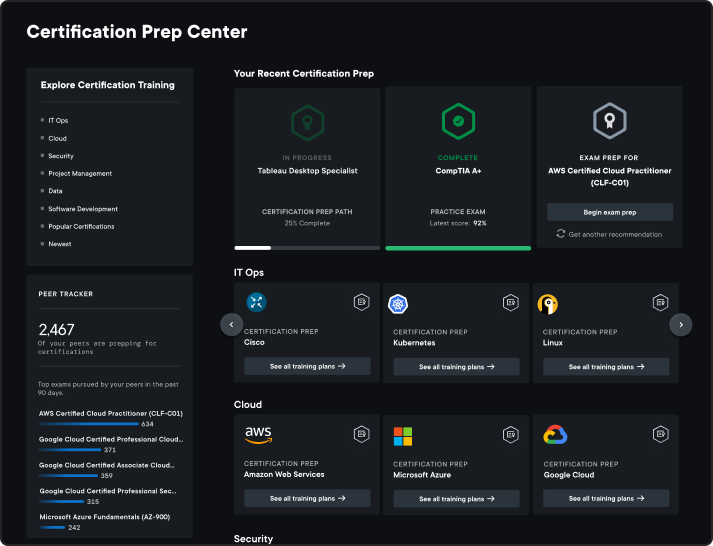Click AWS Certified Cloud Practitioner peer tracker bar
Screen dimensions: 713x546
point(88,424)
